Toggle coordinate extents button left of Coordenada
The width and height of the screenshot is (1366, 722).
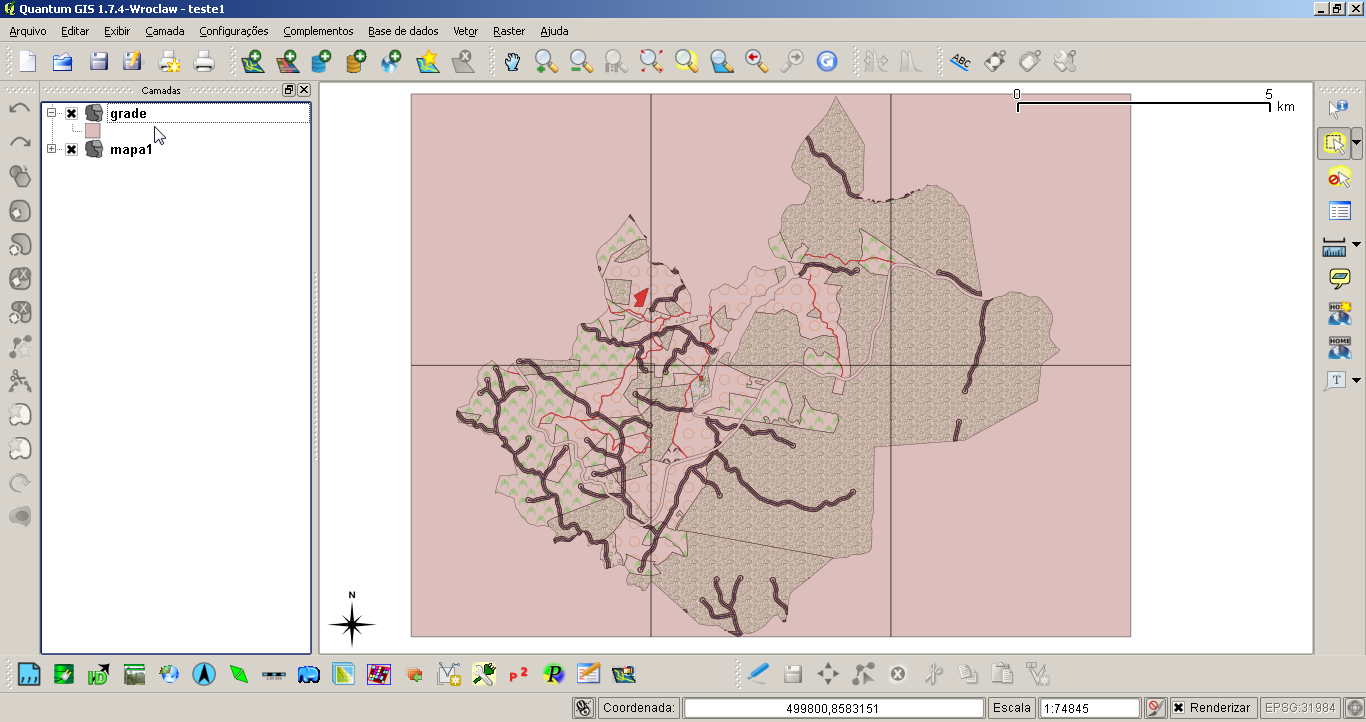click(585, 708)
